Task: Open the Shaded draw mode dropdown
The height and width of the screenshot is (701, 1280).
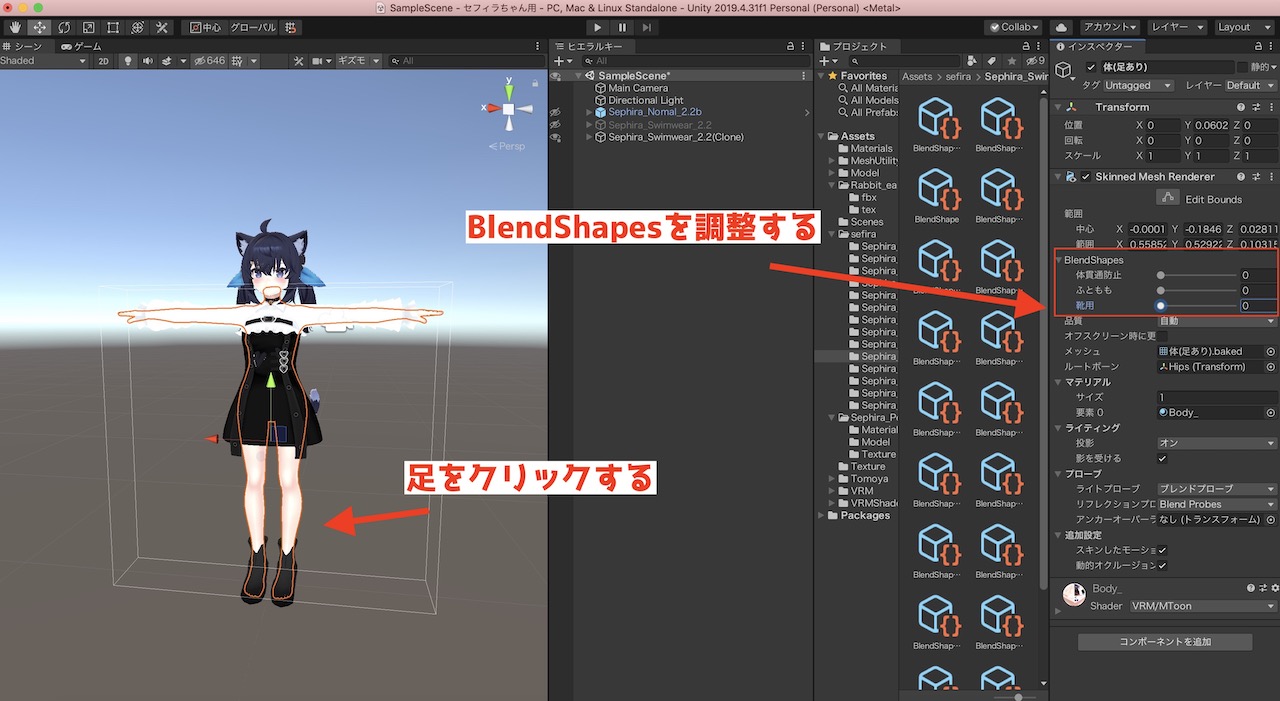Action: point(44,61)
